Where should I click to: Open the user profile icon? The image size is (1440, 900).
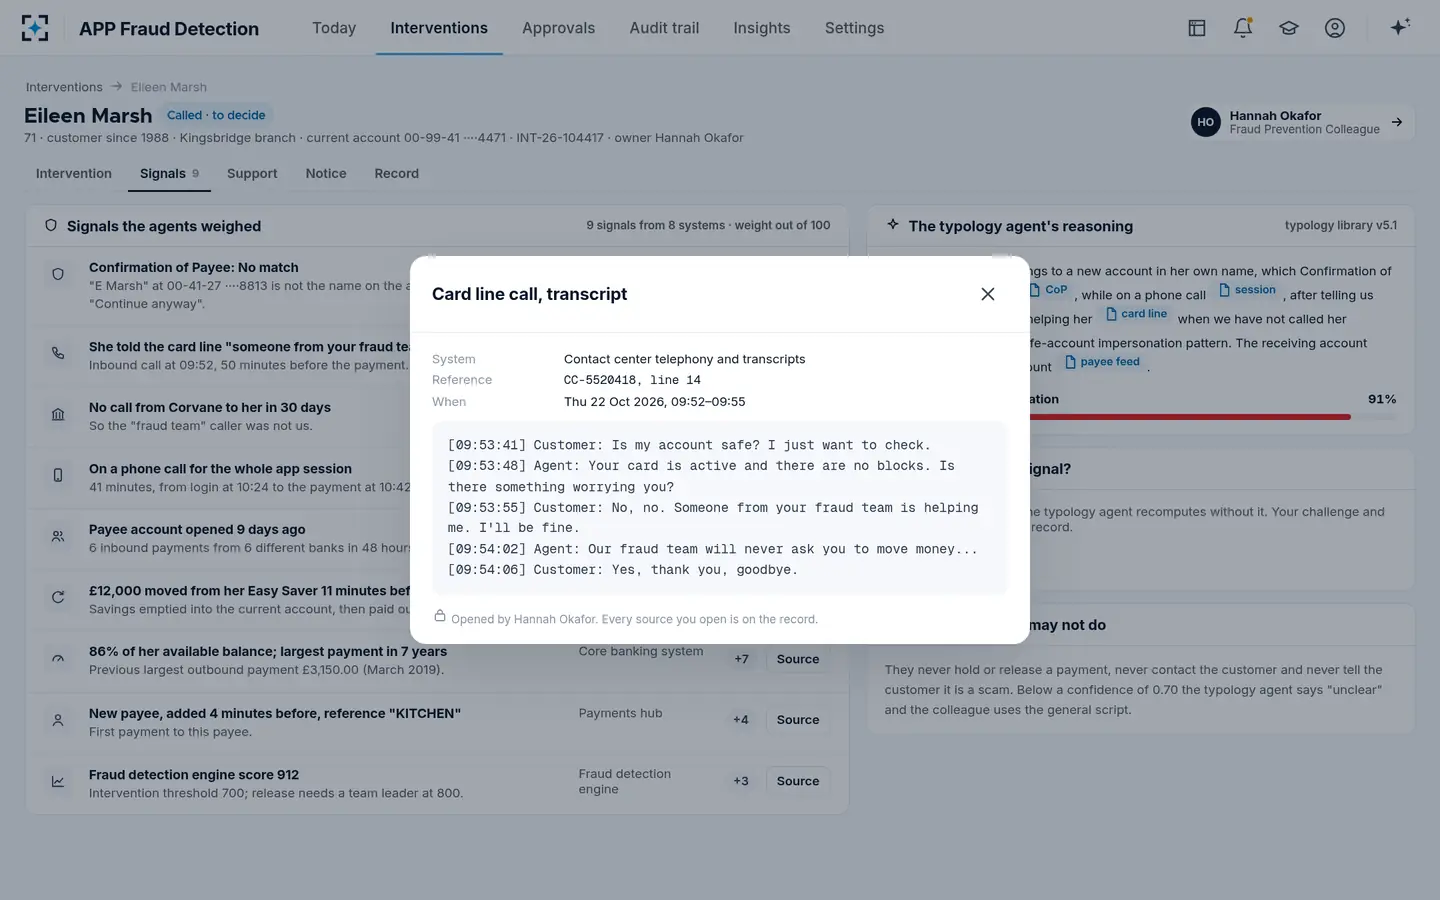(1335, 28)
